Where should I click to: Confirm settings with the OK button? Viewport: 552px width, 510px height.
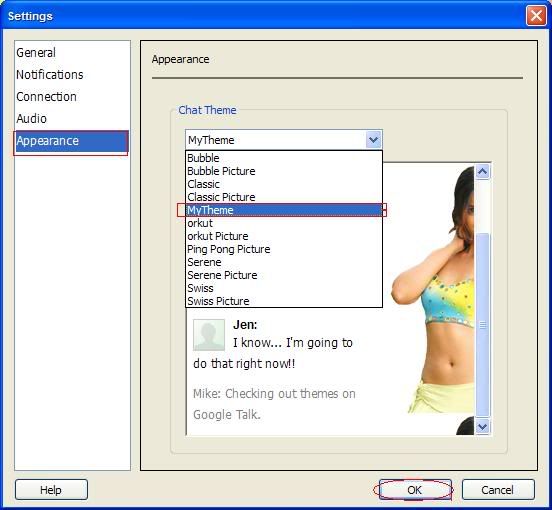click(415, 490)
